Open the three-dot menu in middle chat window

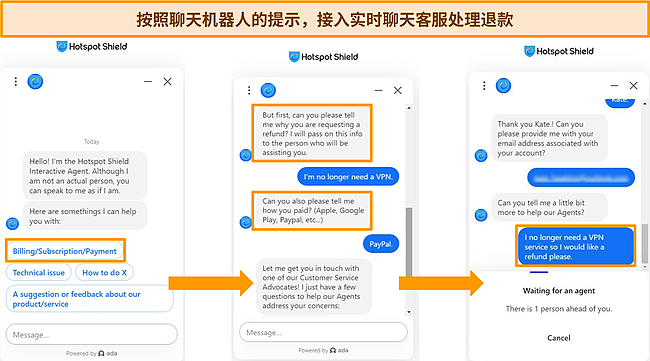(249, 90)
